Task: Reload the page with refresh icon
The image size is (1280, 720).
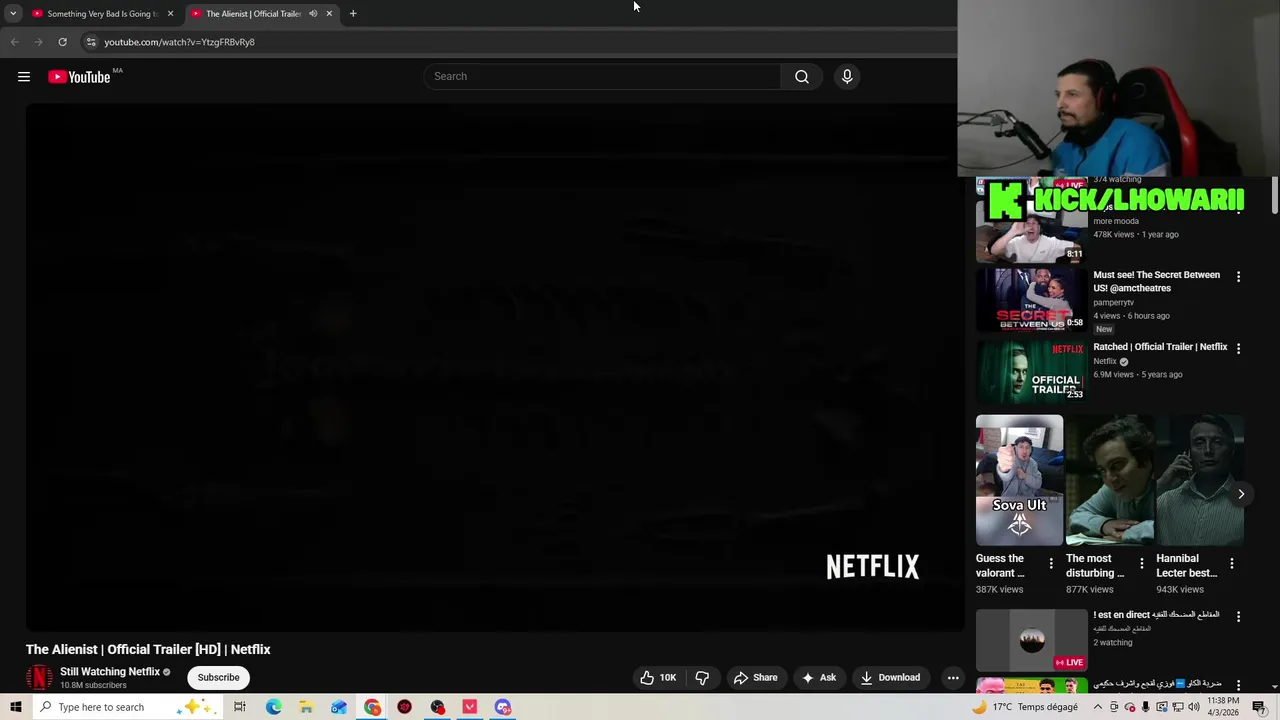Action: coord(62,42)
